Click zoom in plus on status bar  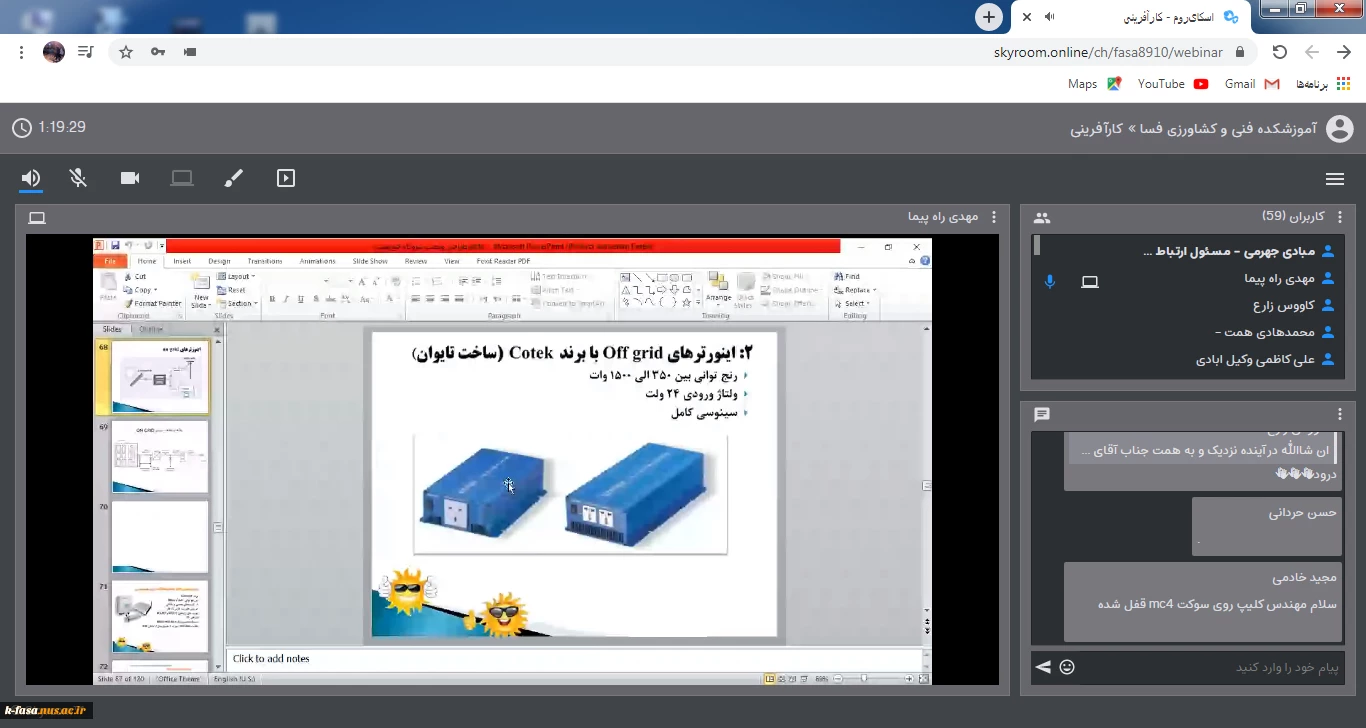[909, 678]
